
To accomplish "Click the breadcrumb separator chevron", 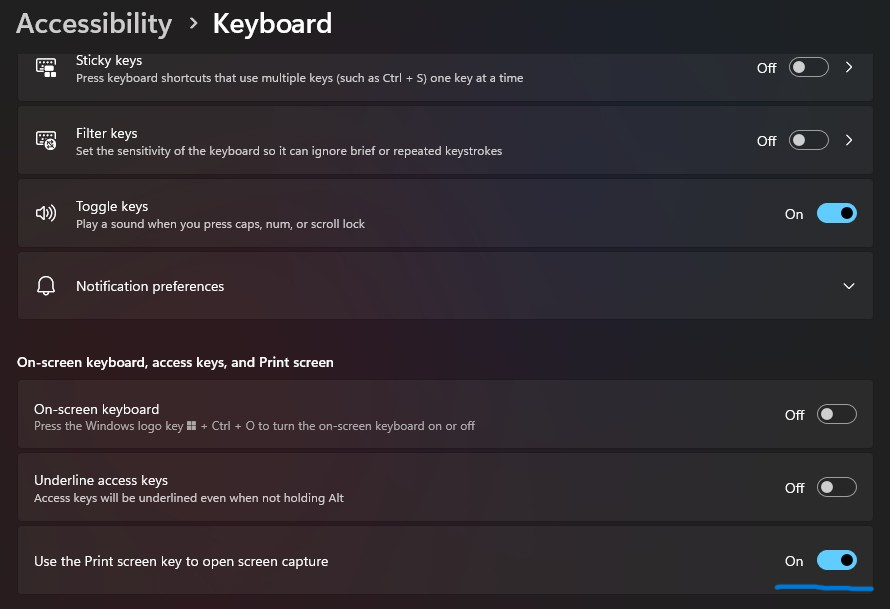I will point(193,24).
